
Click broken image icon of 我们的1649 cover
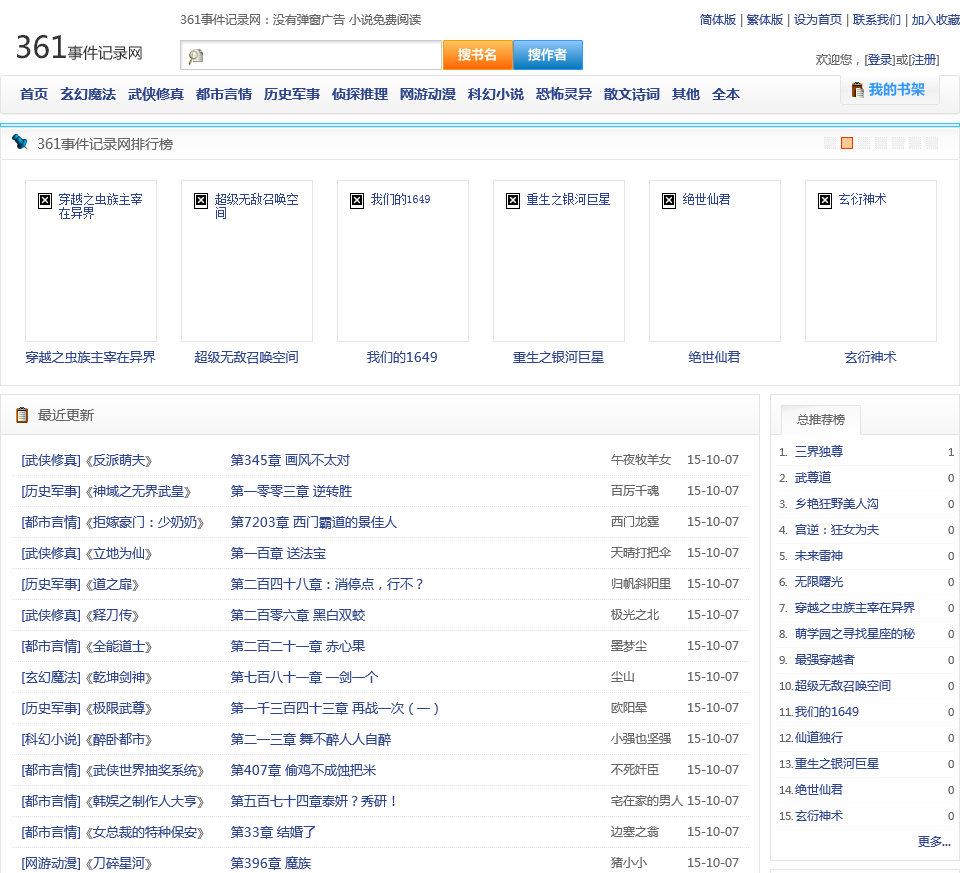[357, 200]
